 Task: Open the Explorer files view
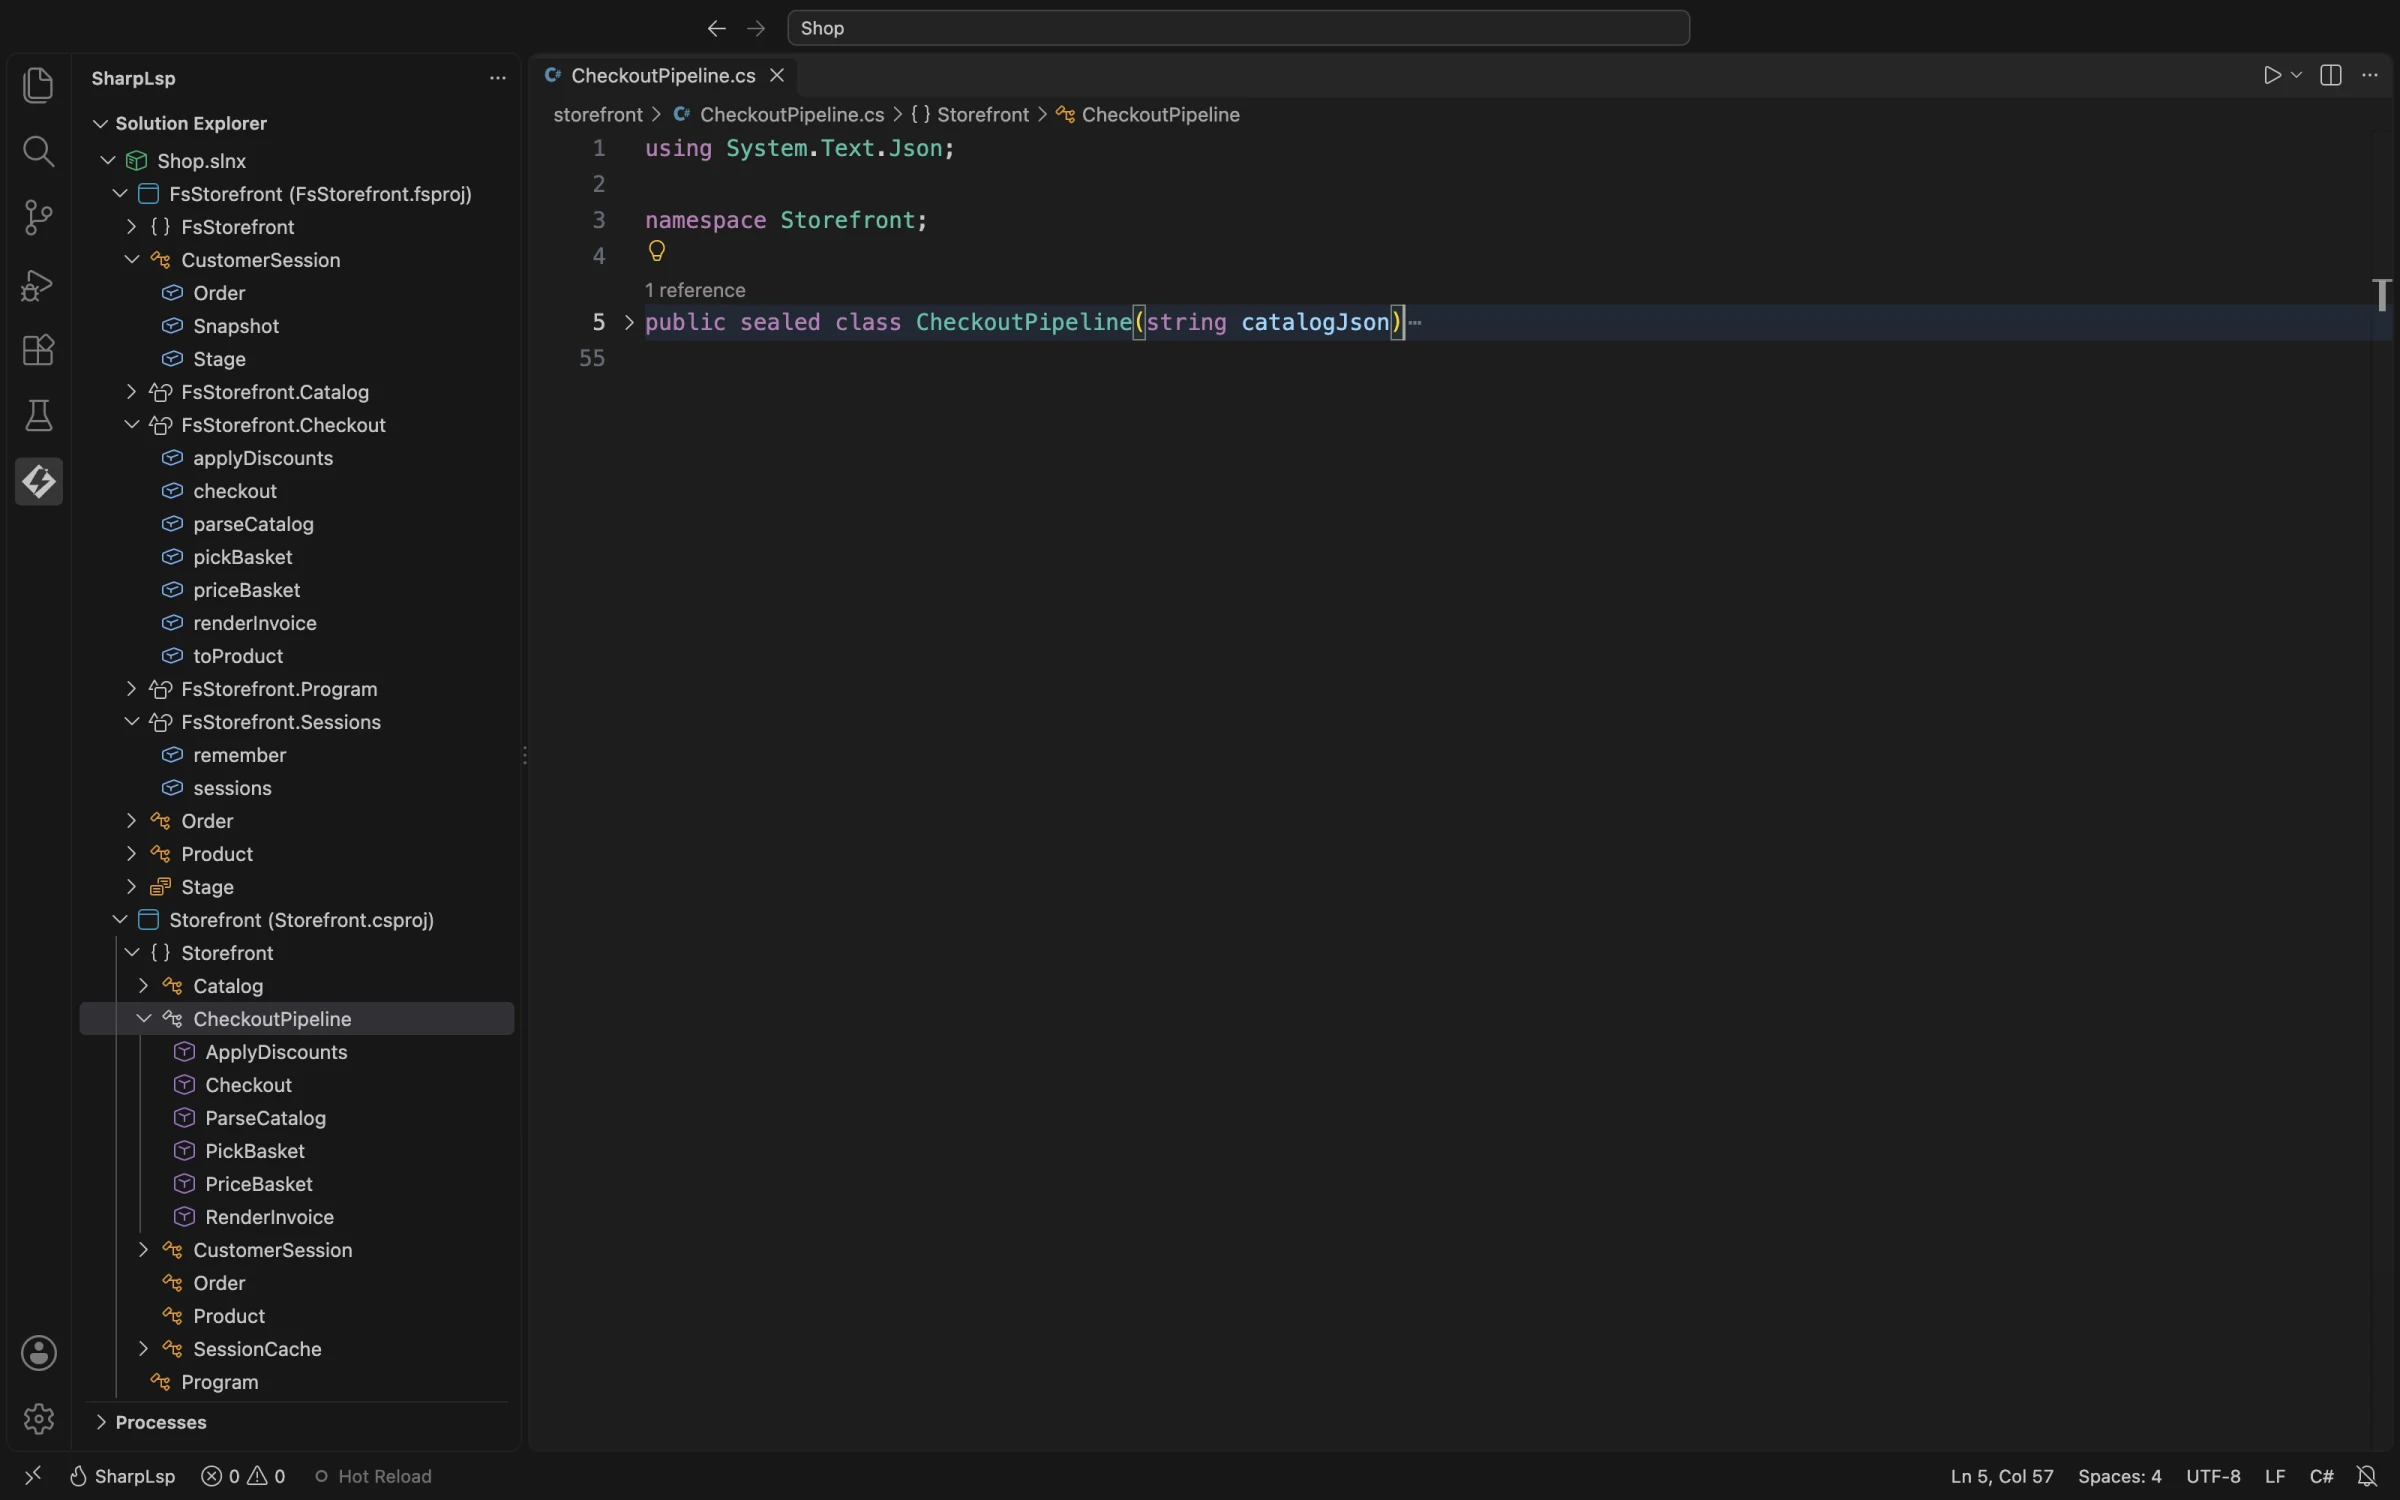click(38, 85)
